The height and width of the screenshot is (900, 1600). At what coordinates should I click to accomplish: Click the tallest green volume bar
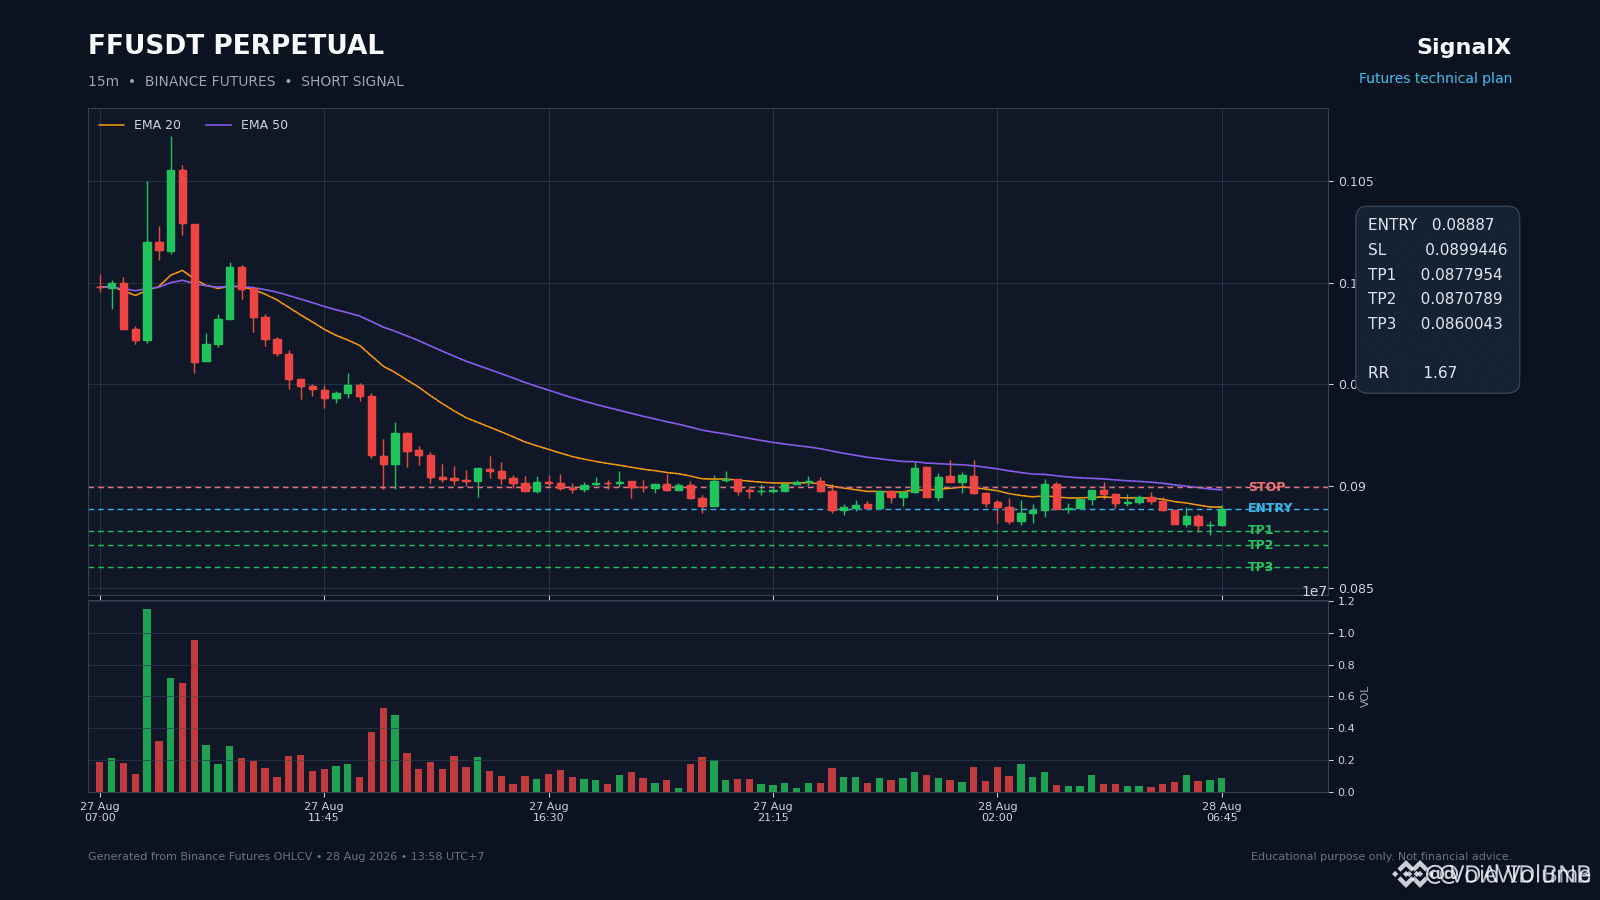147,700
